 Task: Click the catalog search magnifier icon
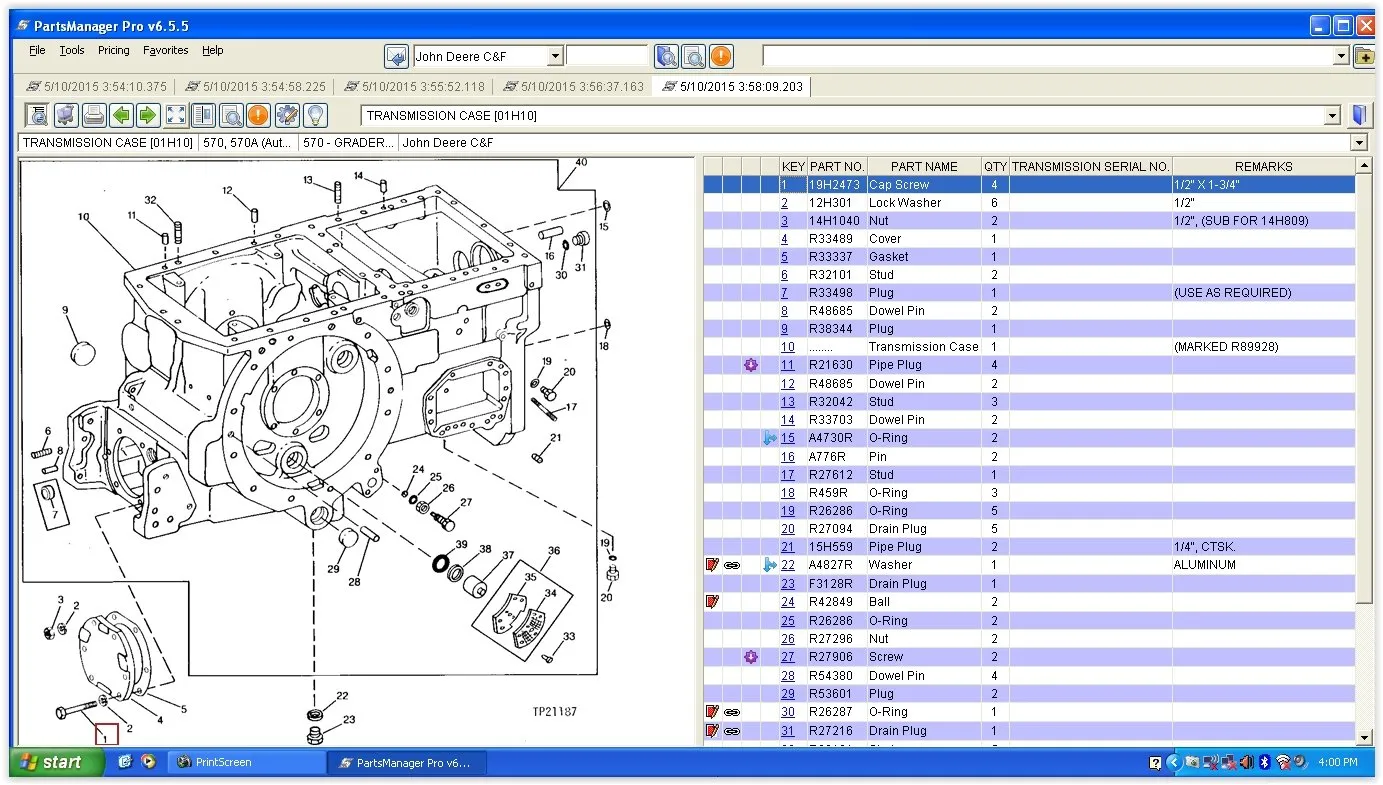pos(666,56)
